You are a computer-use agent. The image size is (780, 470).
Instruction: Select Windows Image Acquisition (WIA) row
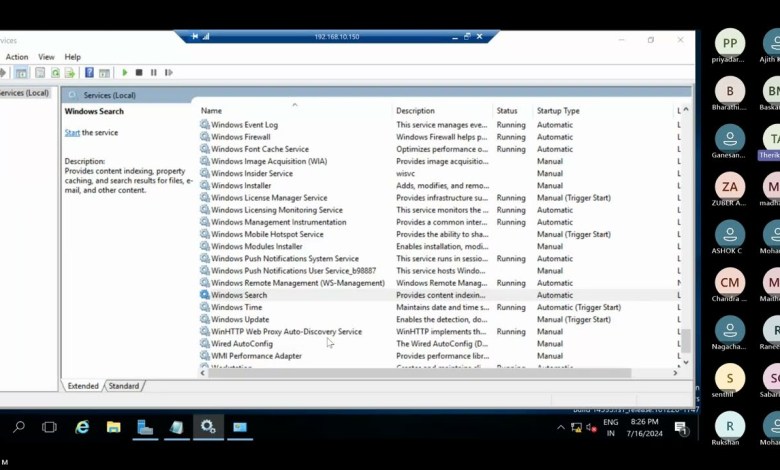(438, 161)
